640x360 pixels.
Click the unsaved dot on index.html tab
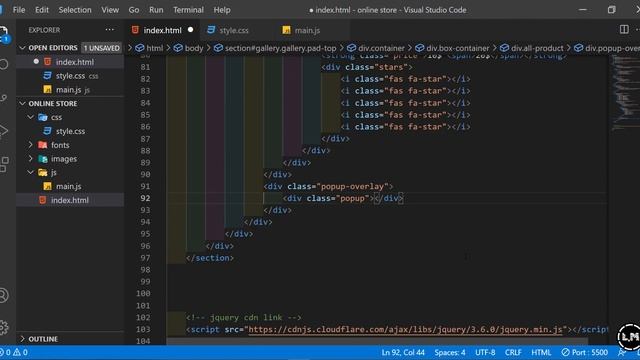191,30
